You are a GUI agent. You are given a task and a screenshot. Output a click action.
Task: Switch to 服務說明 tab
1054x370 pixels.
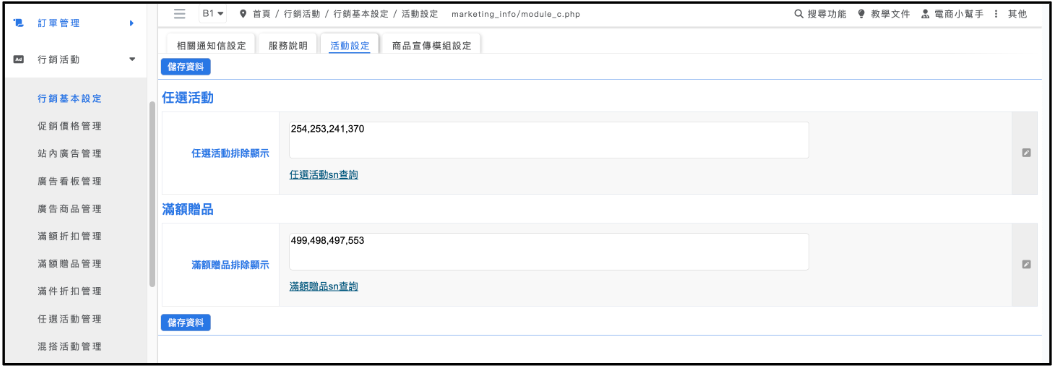pyautogui.click(x=288, y=45)
